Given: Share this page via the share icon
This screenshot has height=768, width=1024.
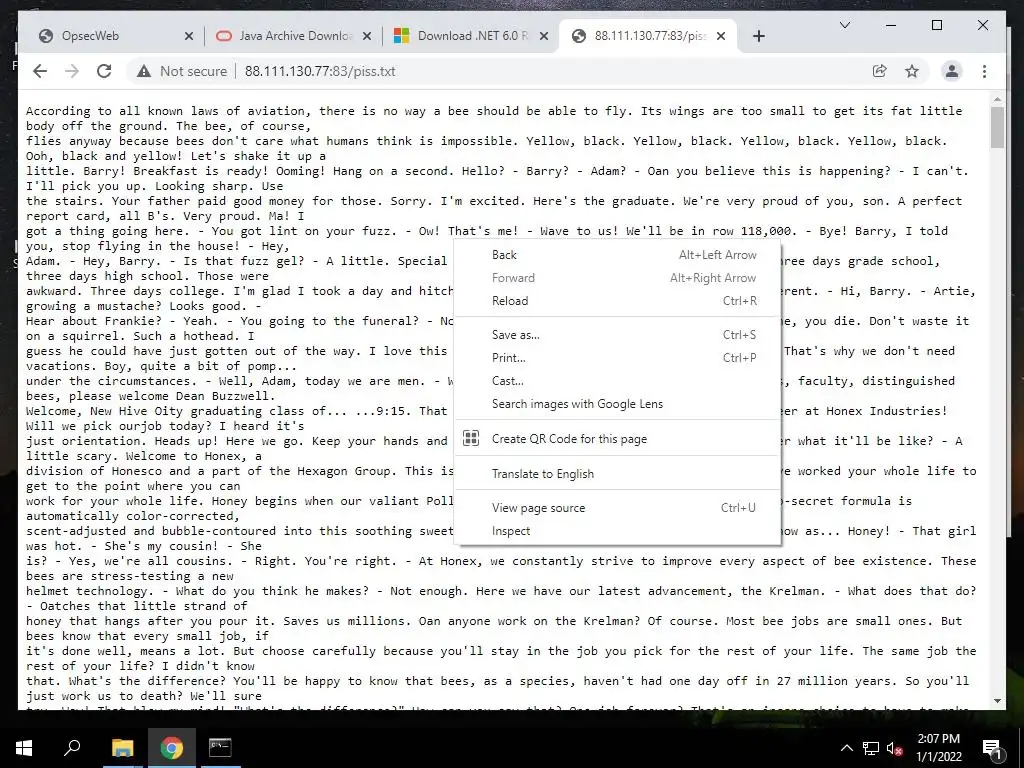Looking at the screenshot, I should 880,71.
